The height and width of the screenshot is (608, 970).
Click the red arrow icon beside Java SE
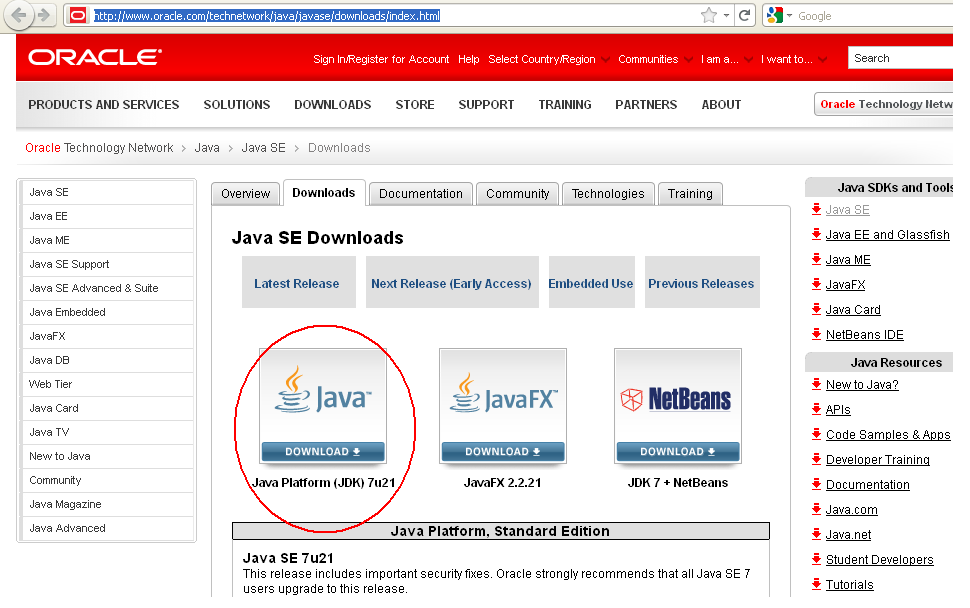[817, 210]
